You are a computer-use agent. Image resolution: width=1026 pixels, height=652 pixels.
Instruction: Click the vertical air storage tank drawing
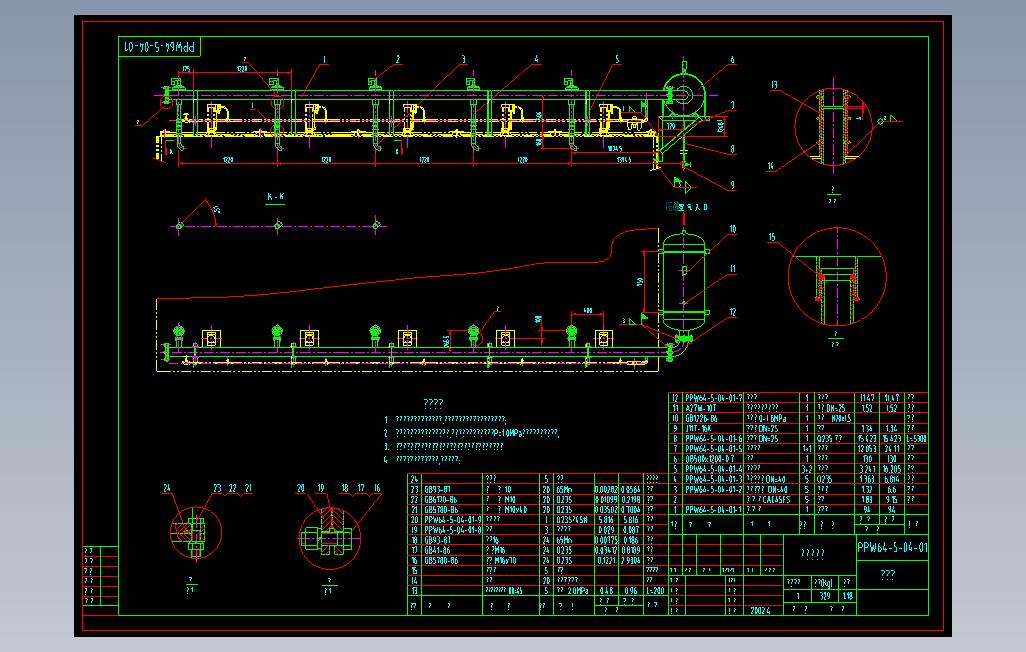point(684,281)
